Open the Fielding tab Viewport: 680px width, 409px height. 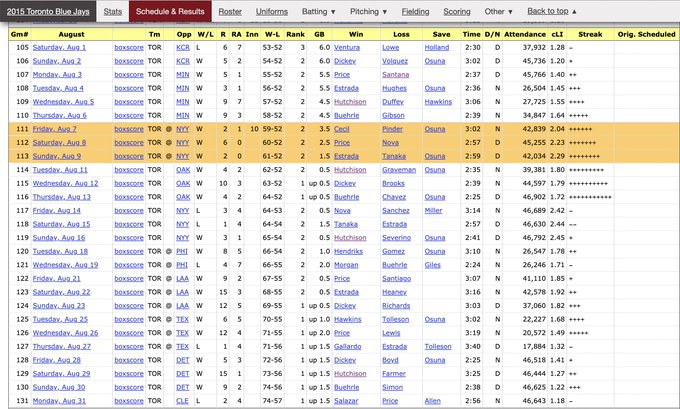point(415,12)
